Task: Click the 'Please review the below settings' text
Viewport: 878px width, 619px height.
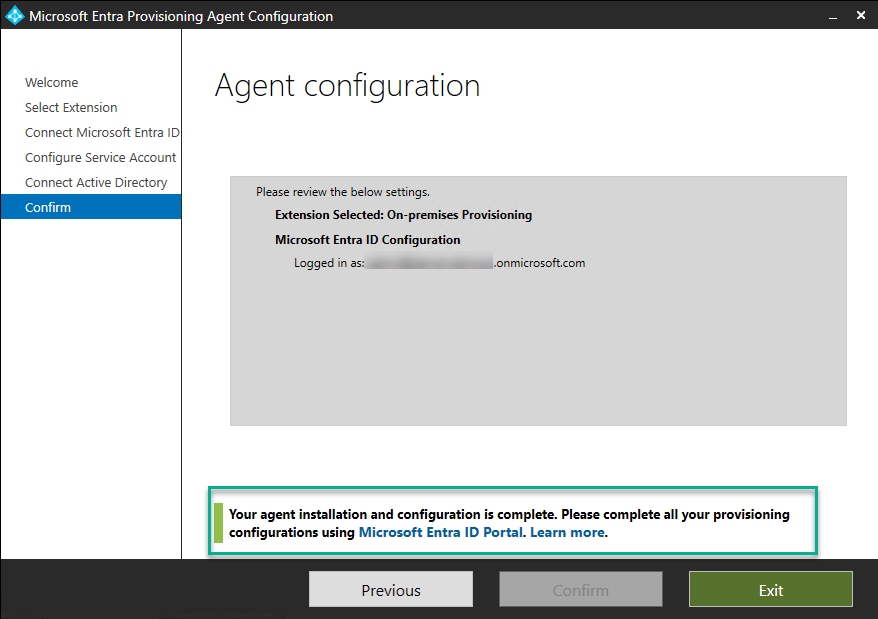Action: coord(342,192)
